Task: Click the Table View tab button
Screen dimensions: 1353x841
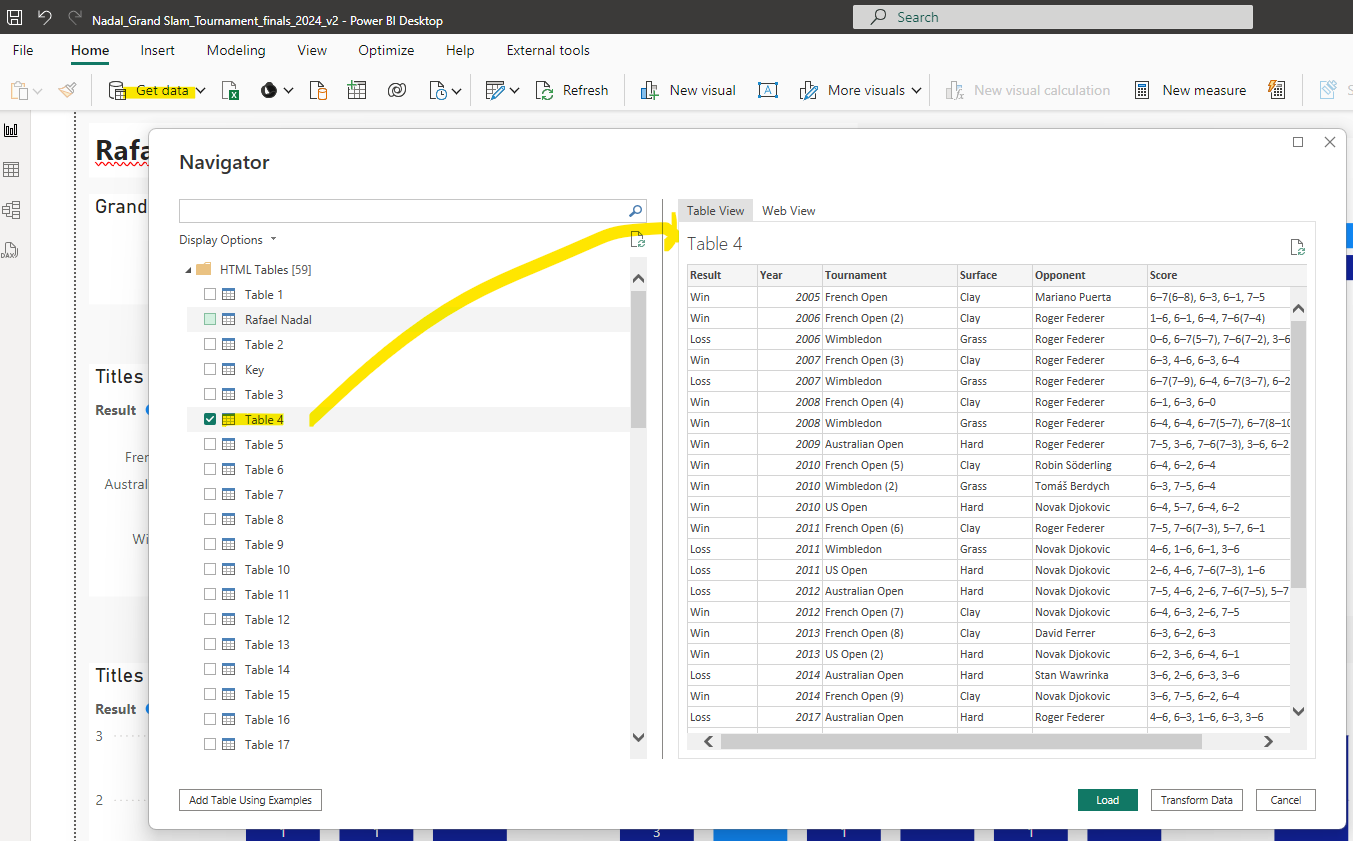Action: (716, 210)
